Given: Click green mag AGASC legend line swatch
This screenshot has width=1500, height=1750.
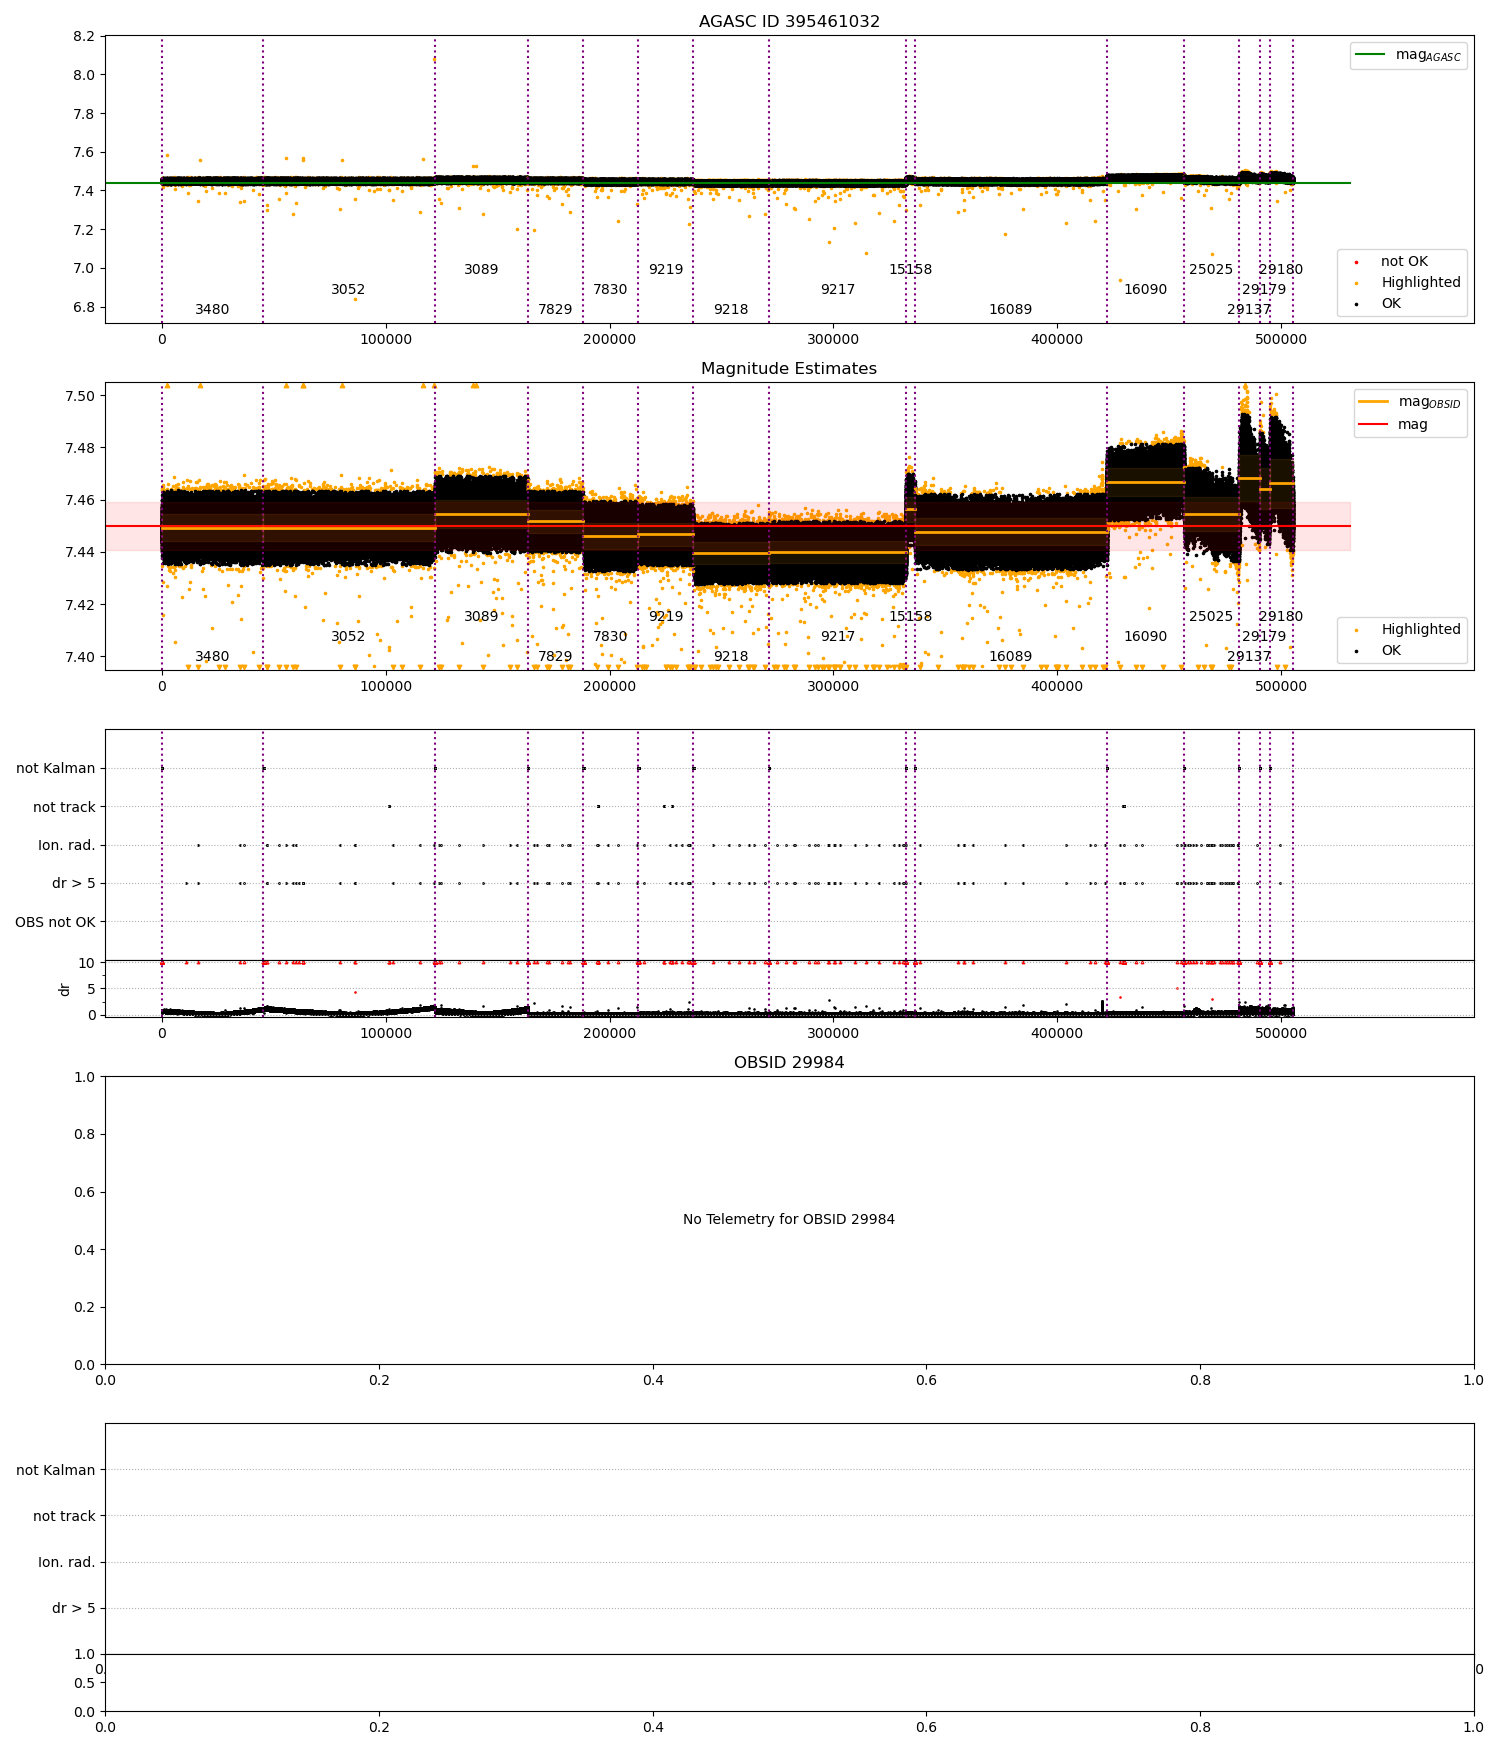Looking at the screenshot, I should tap(1371, 54).
